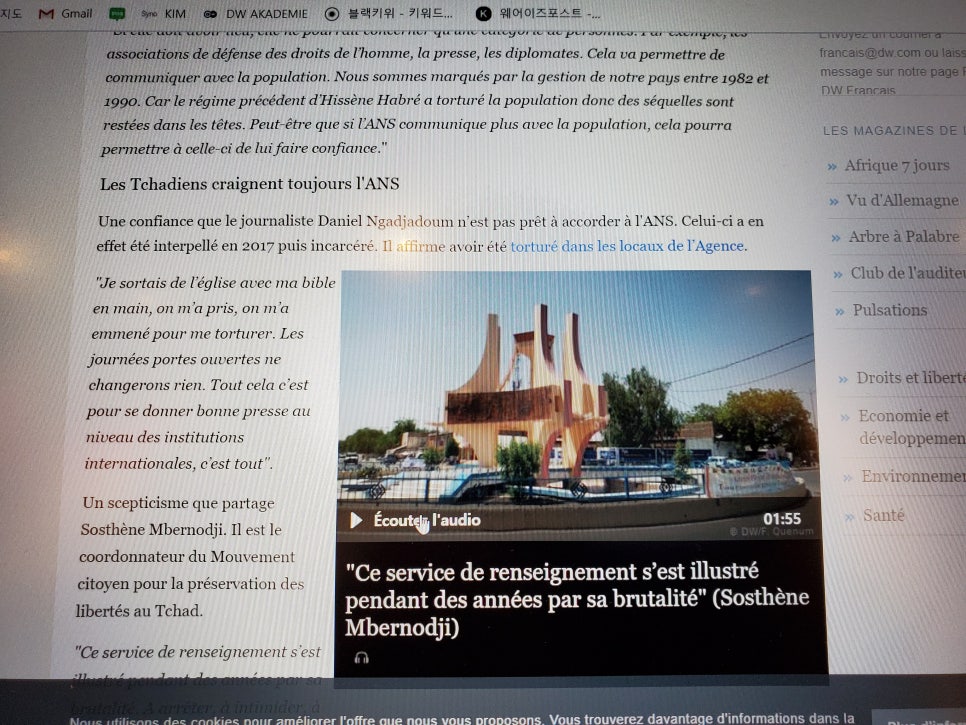966x725 pixels.
Task: Open the 'Environnement' sidebar link
Action: [914, 476]
